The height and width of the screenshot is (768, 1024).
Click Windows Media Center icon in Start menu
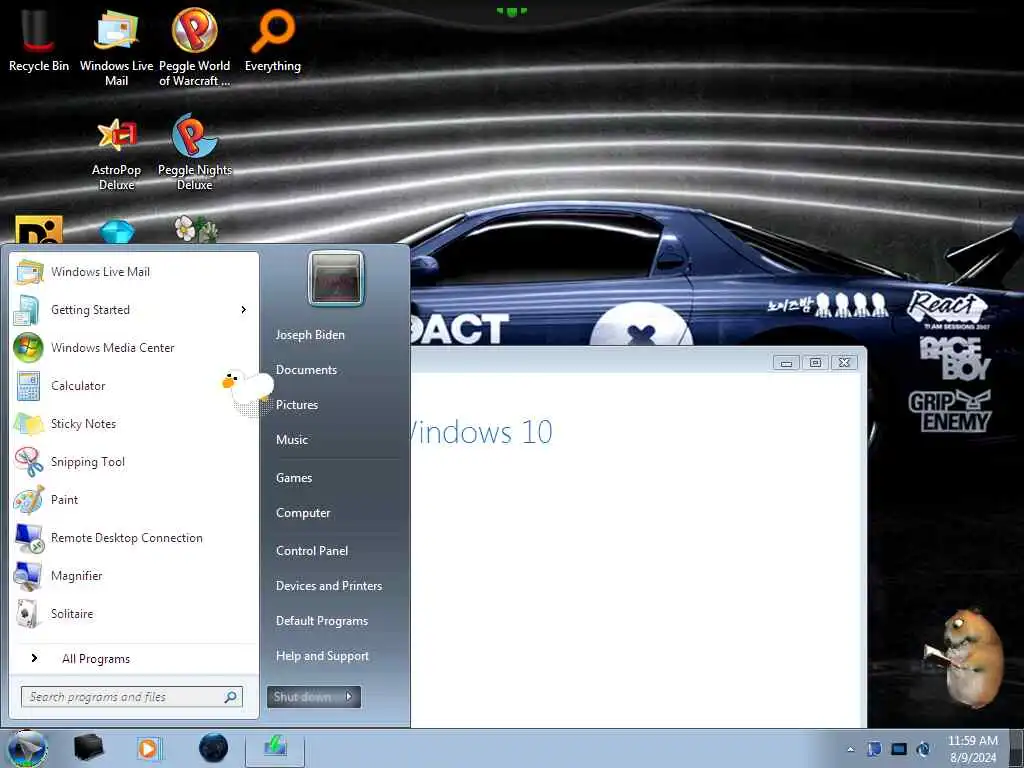click(28, 347)
